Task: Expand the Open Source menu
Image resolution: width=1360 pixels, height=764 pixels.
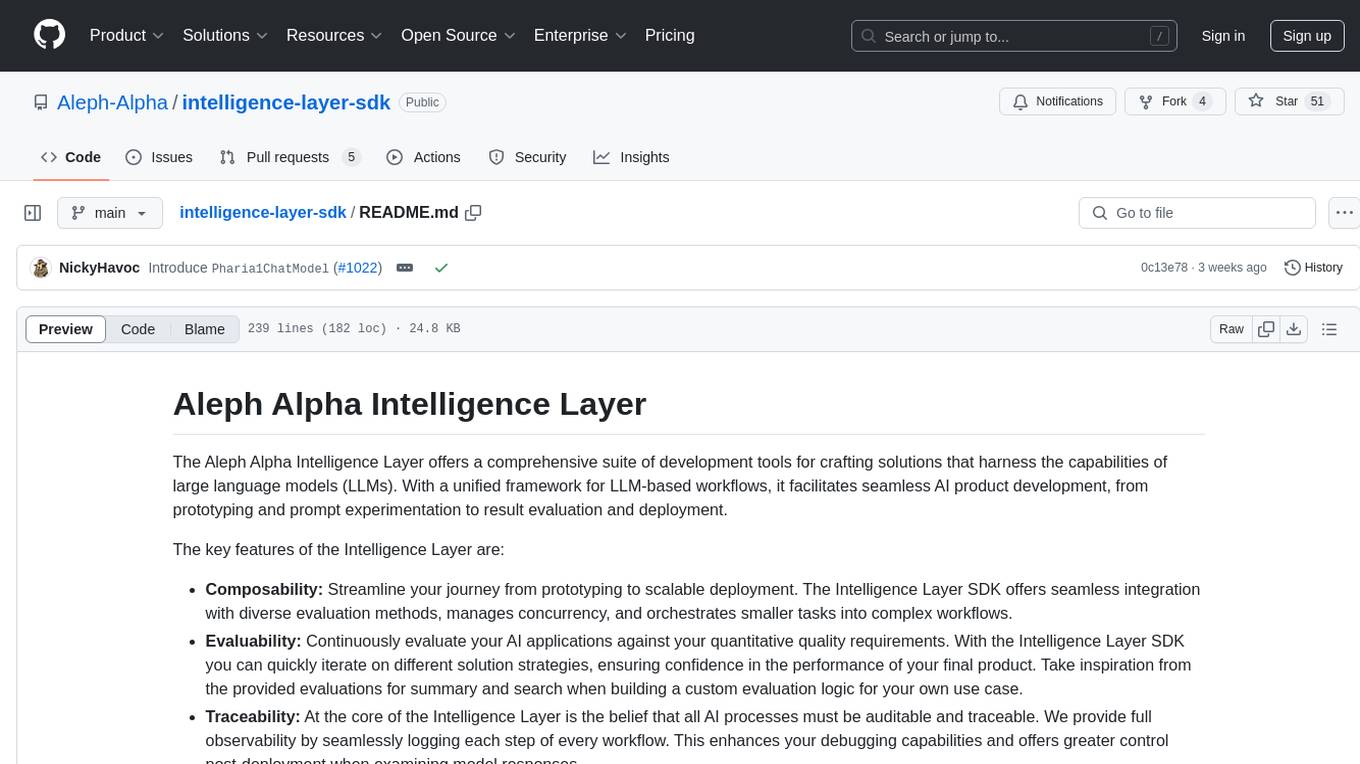Action: pos(458,35)
